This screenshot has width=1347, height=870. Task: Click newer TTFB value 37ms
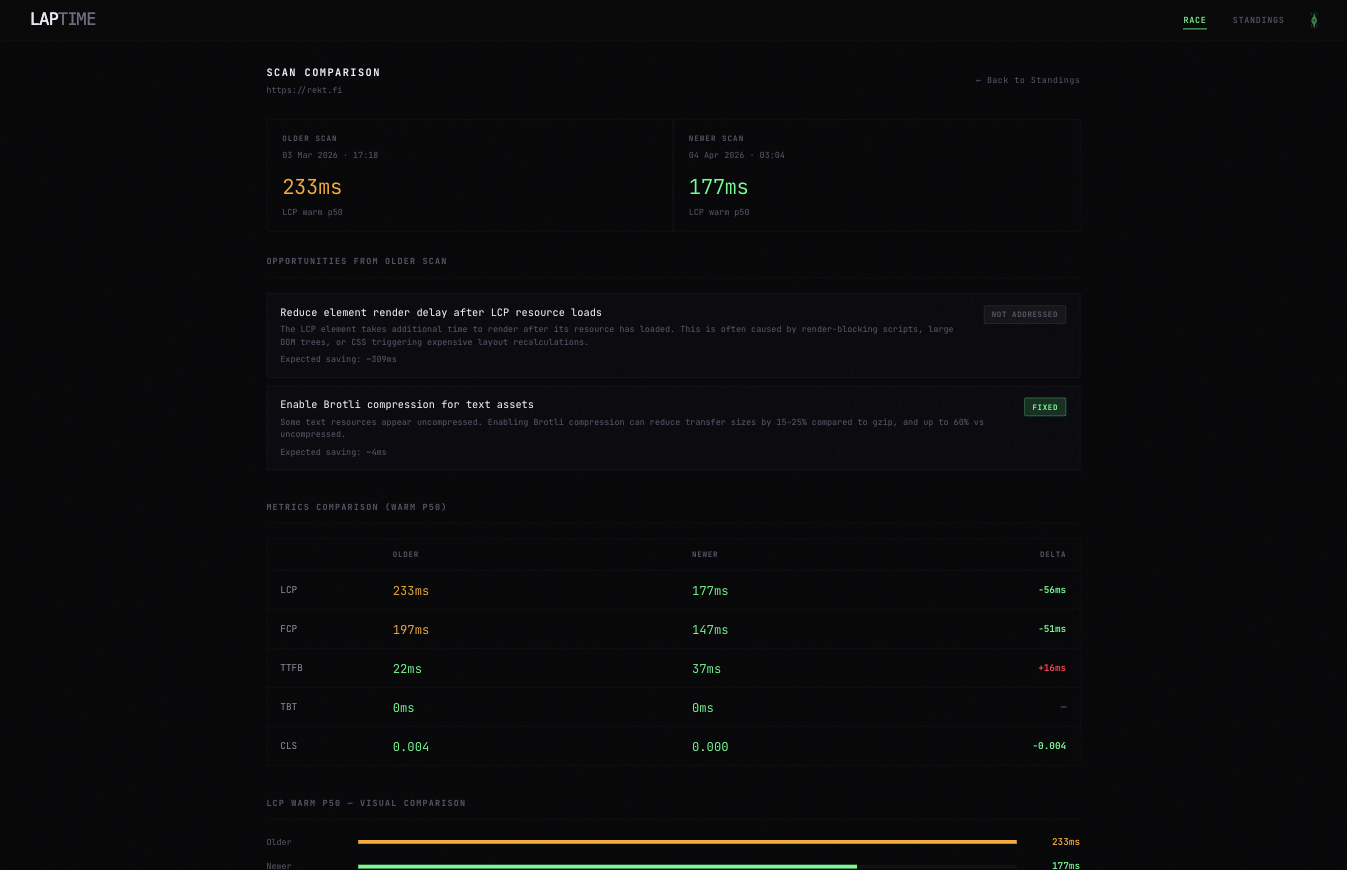(706, 669)
